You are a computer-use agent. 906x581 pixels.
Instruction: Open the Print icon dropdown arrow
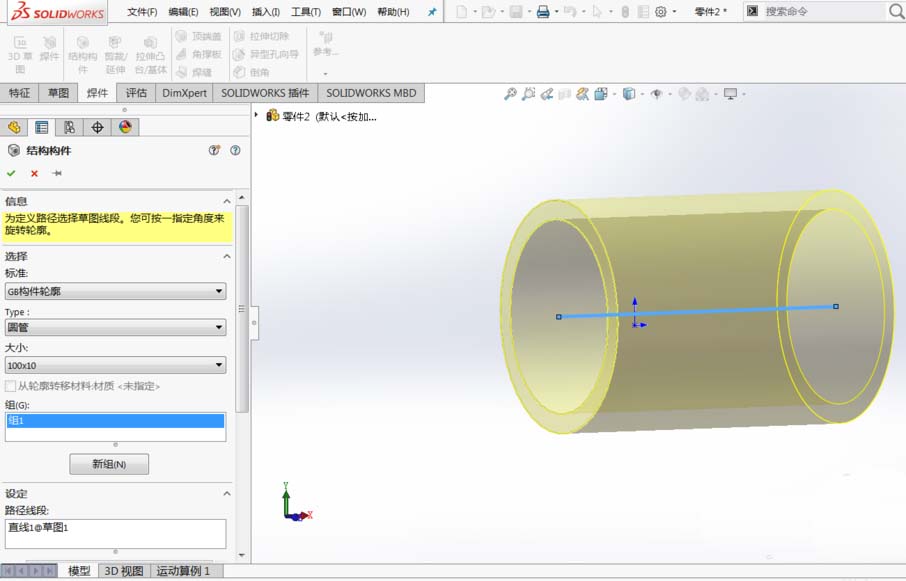(x=556, y=12)
